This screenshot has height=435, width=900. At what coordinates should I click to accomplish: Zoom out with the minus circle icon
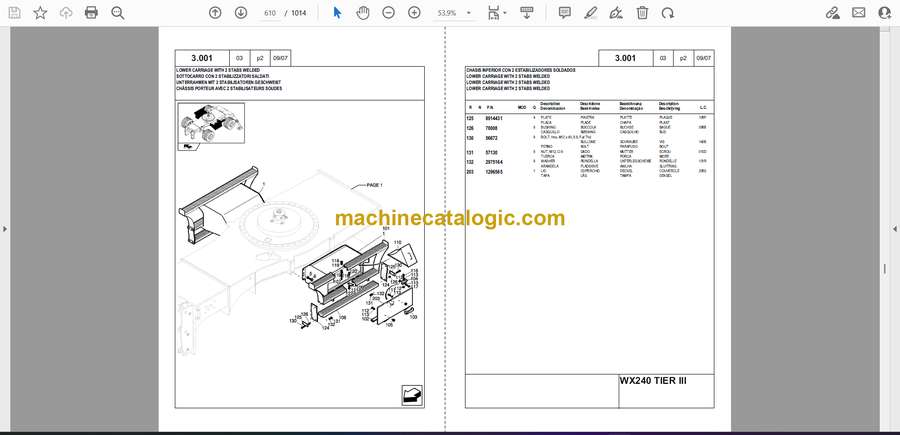click(389, 13)
